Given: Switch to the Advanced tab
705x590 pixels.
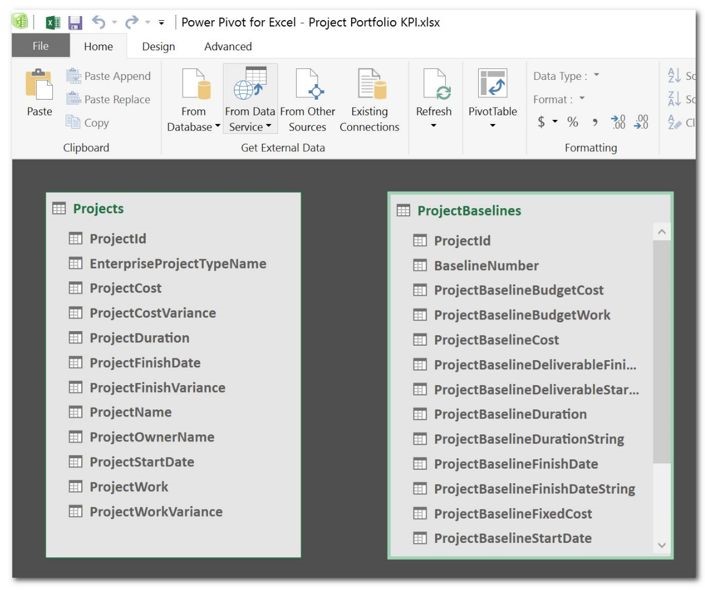Looking at the screenshot, I should pyautogui.click(x=228, y=46).
